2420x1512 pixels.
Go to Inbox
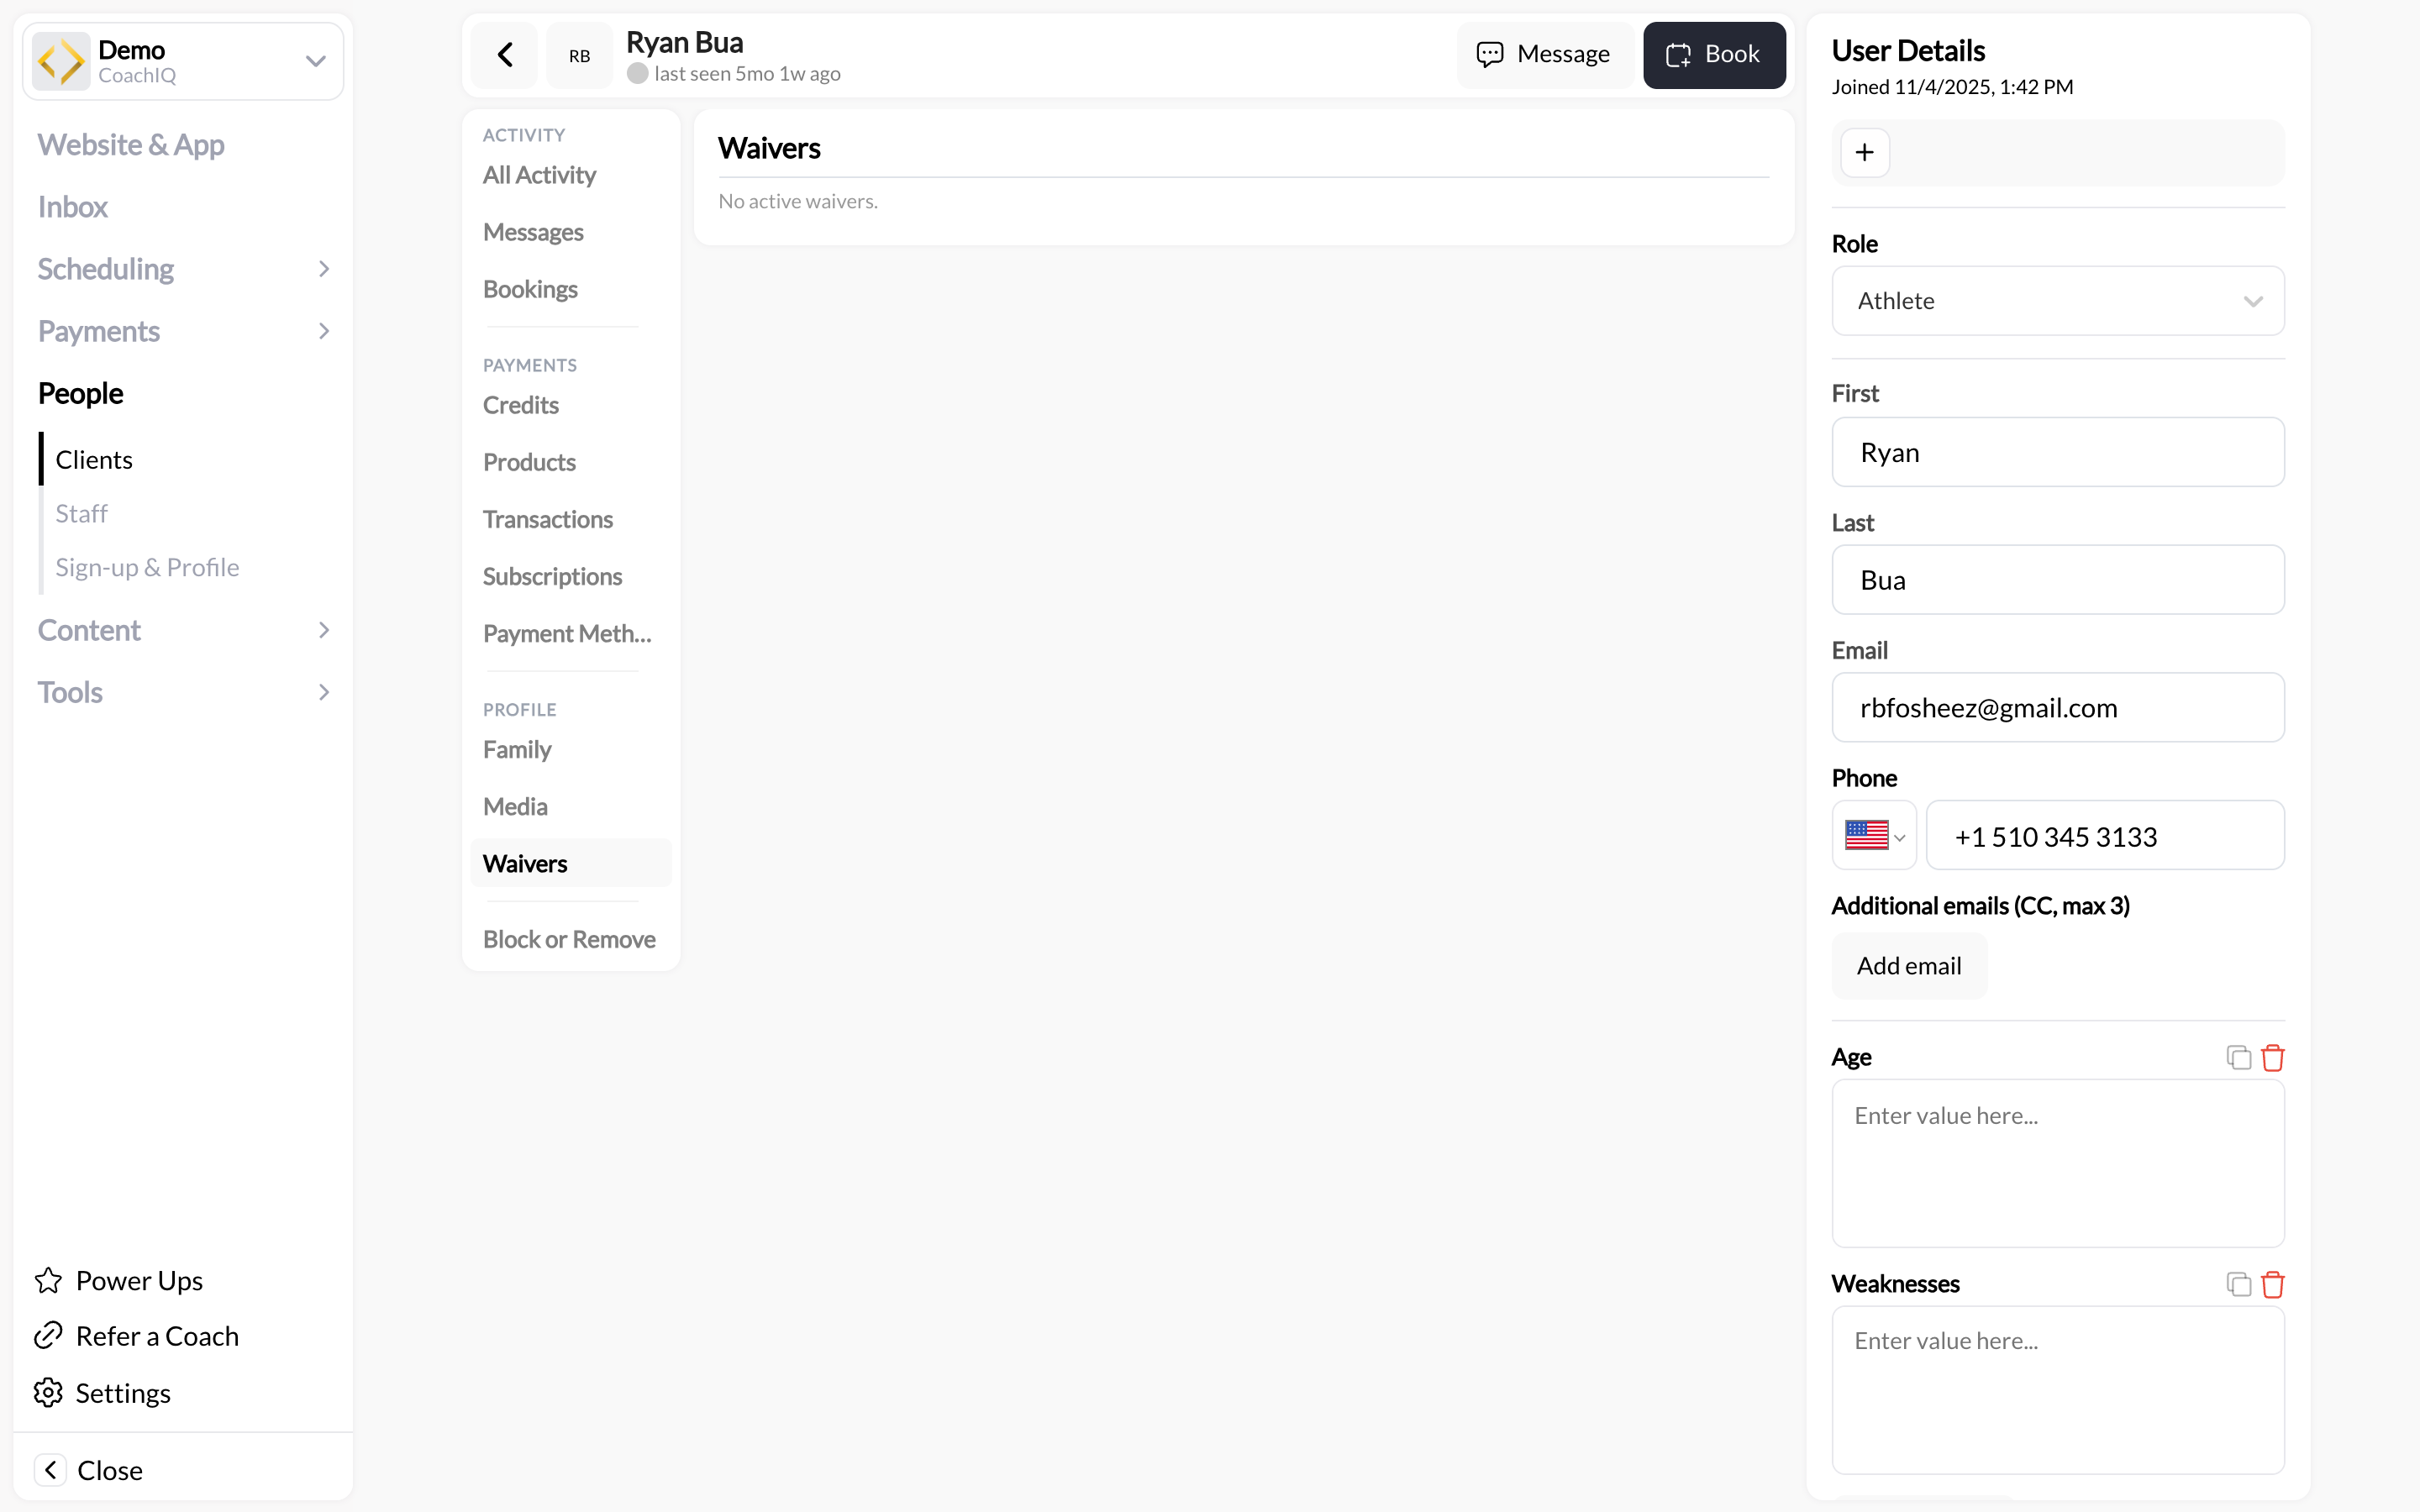click(73, 207)
